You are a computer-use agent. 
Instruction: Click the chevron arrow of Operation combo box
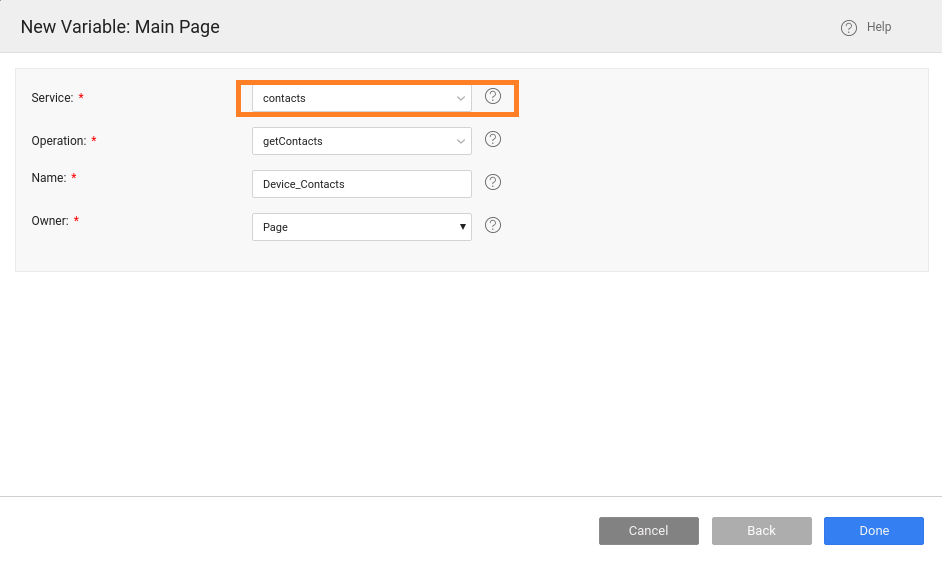point(461,141)
